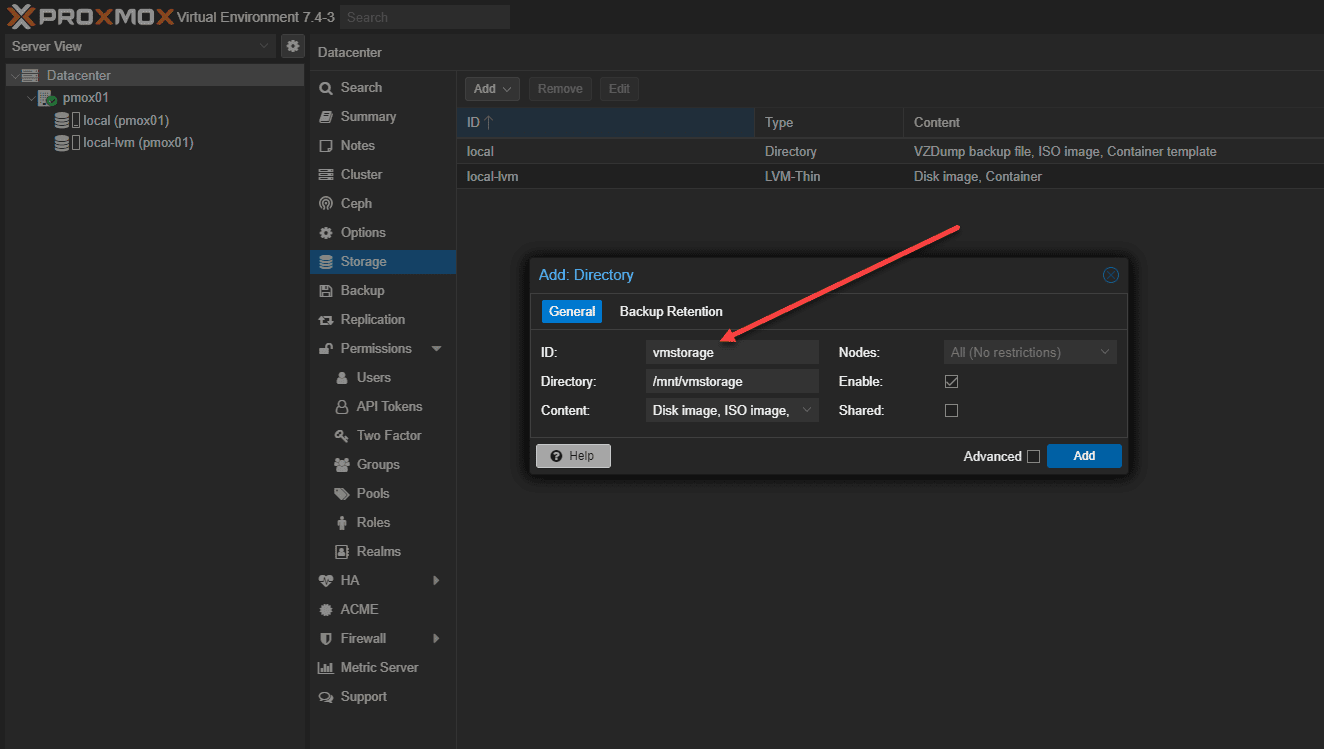Click the Backup floppy disk icon
The height and width of the screenshot is (749, 1324).
click(x=326, y=291)
